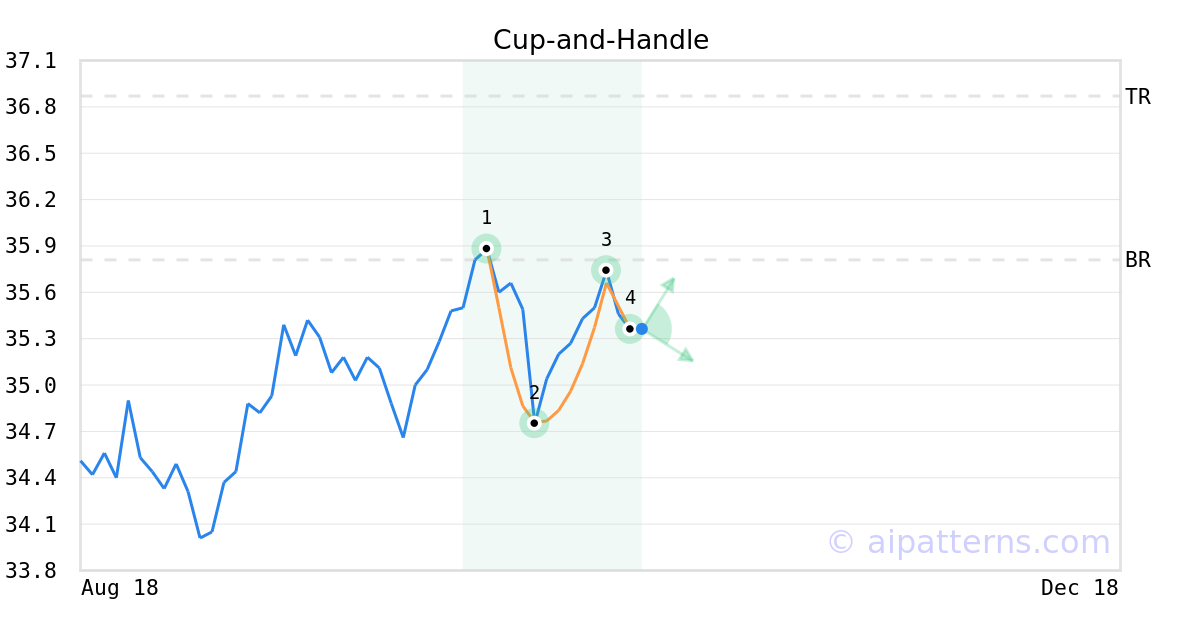The width and height of the screenshot is (1200, 630).
Task: Click pattern point marker 2 at cup bottom
Action: (x=534, y=423)
